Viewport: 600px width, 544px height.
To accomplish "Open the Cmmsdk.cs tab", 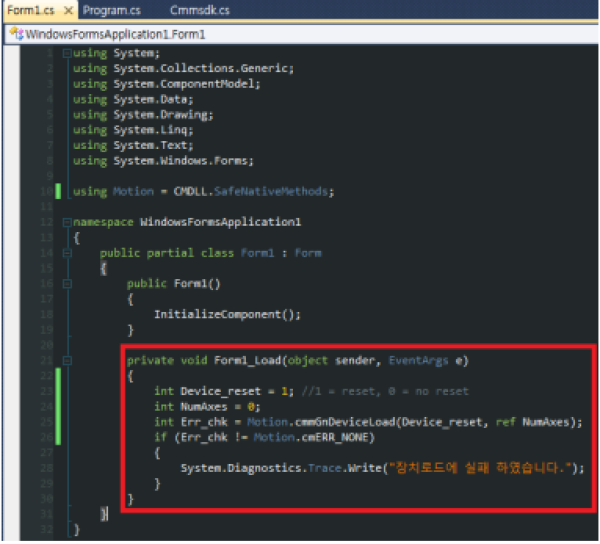I will click(x=200, y=11).
